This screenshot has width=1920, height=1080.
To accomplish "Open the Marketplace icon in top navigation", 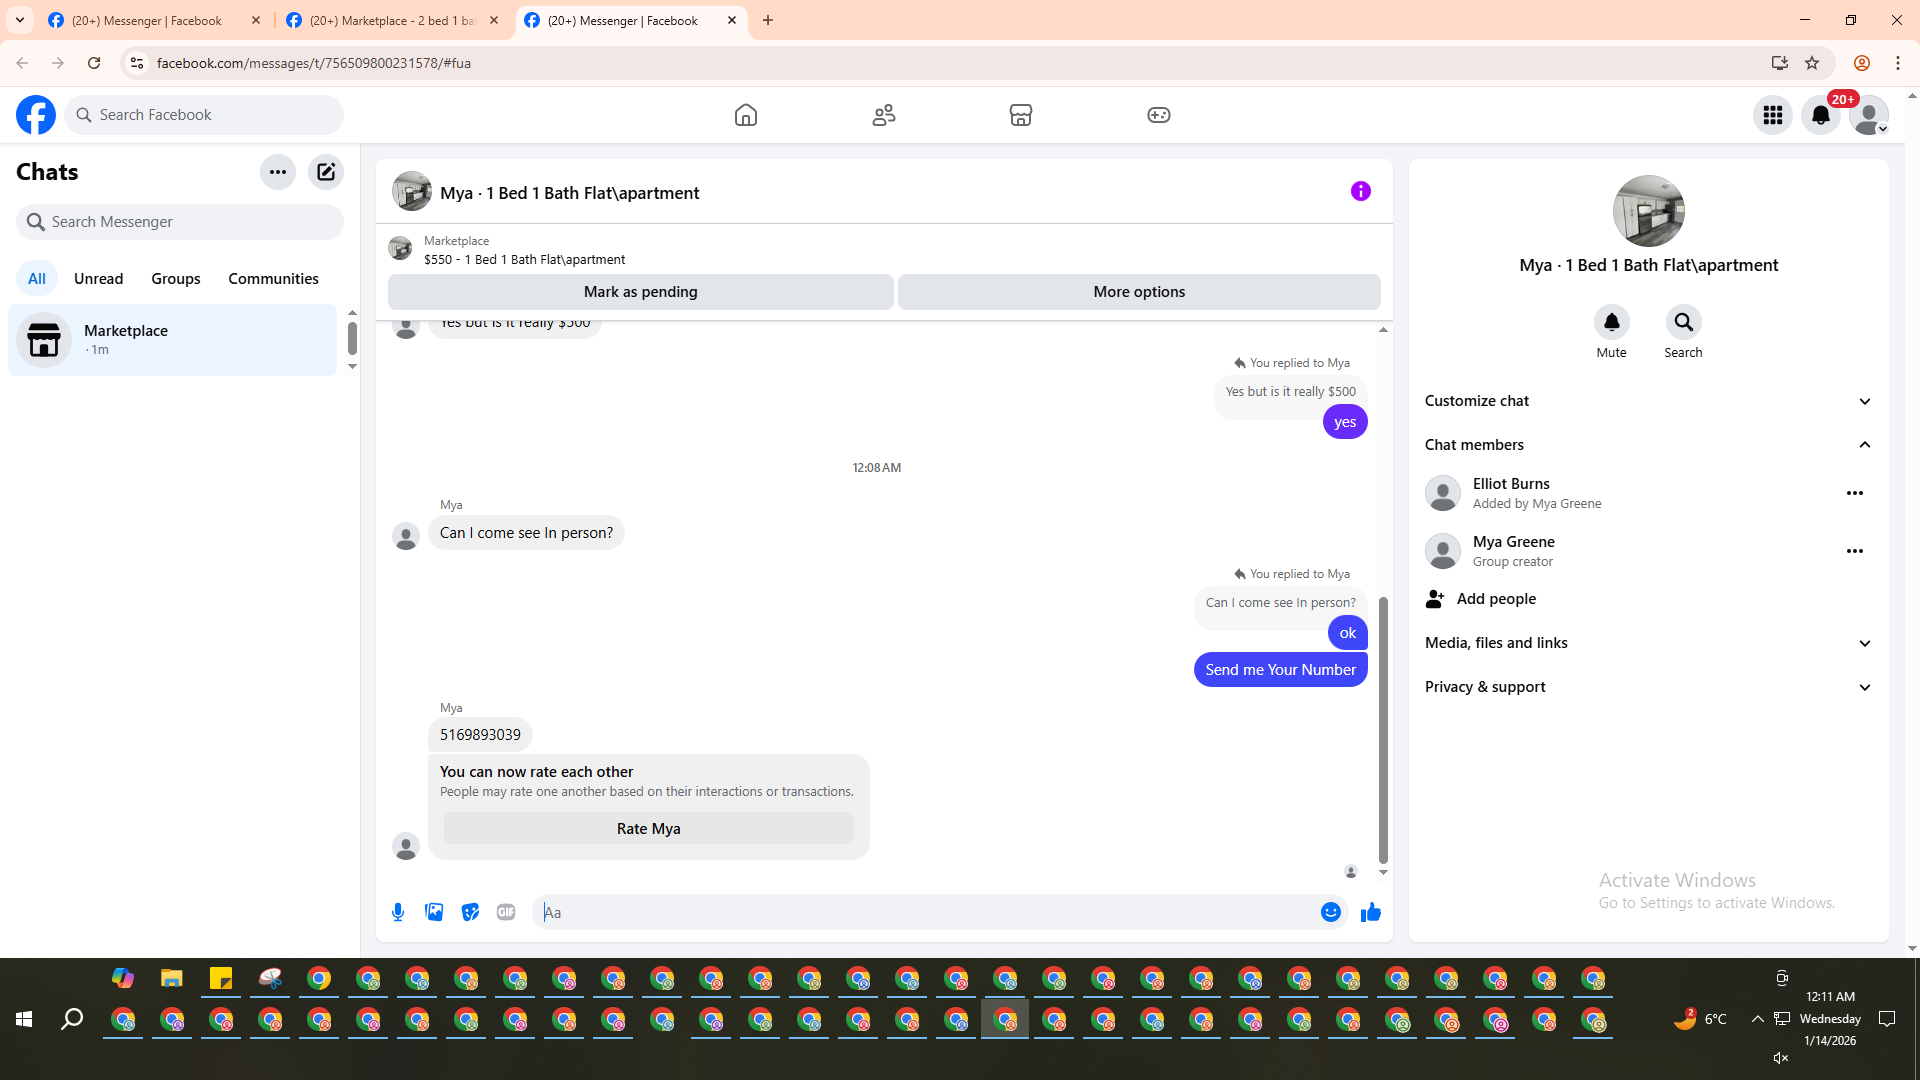I will point(1020,115).
